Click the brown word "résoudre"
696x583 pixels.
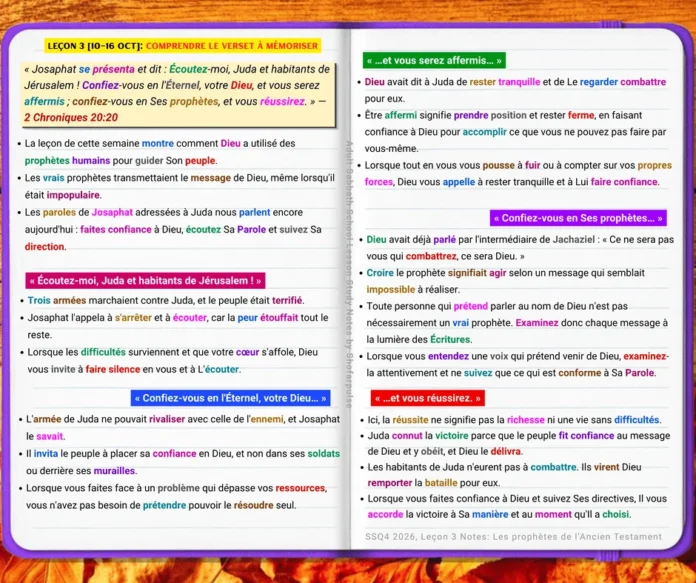click(x=253, y=505)
